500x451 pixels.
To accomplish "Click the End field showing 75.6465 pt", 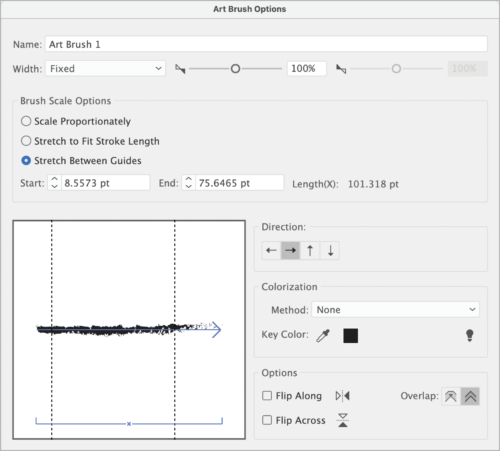I will coord(240,183).
